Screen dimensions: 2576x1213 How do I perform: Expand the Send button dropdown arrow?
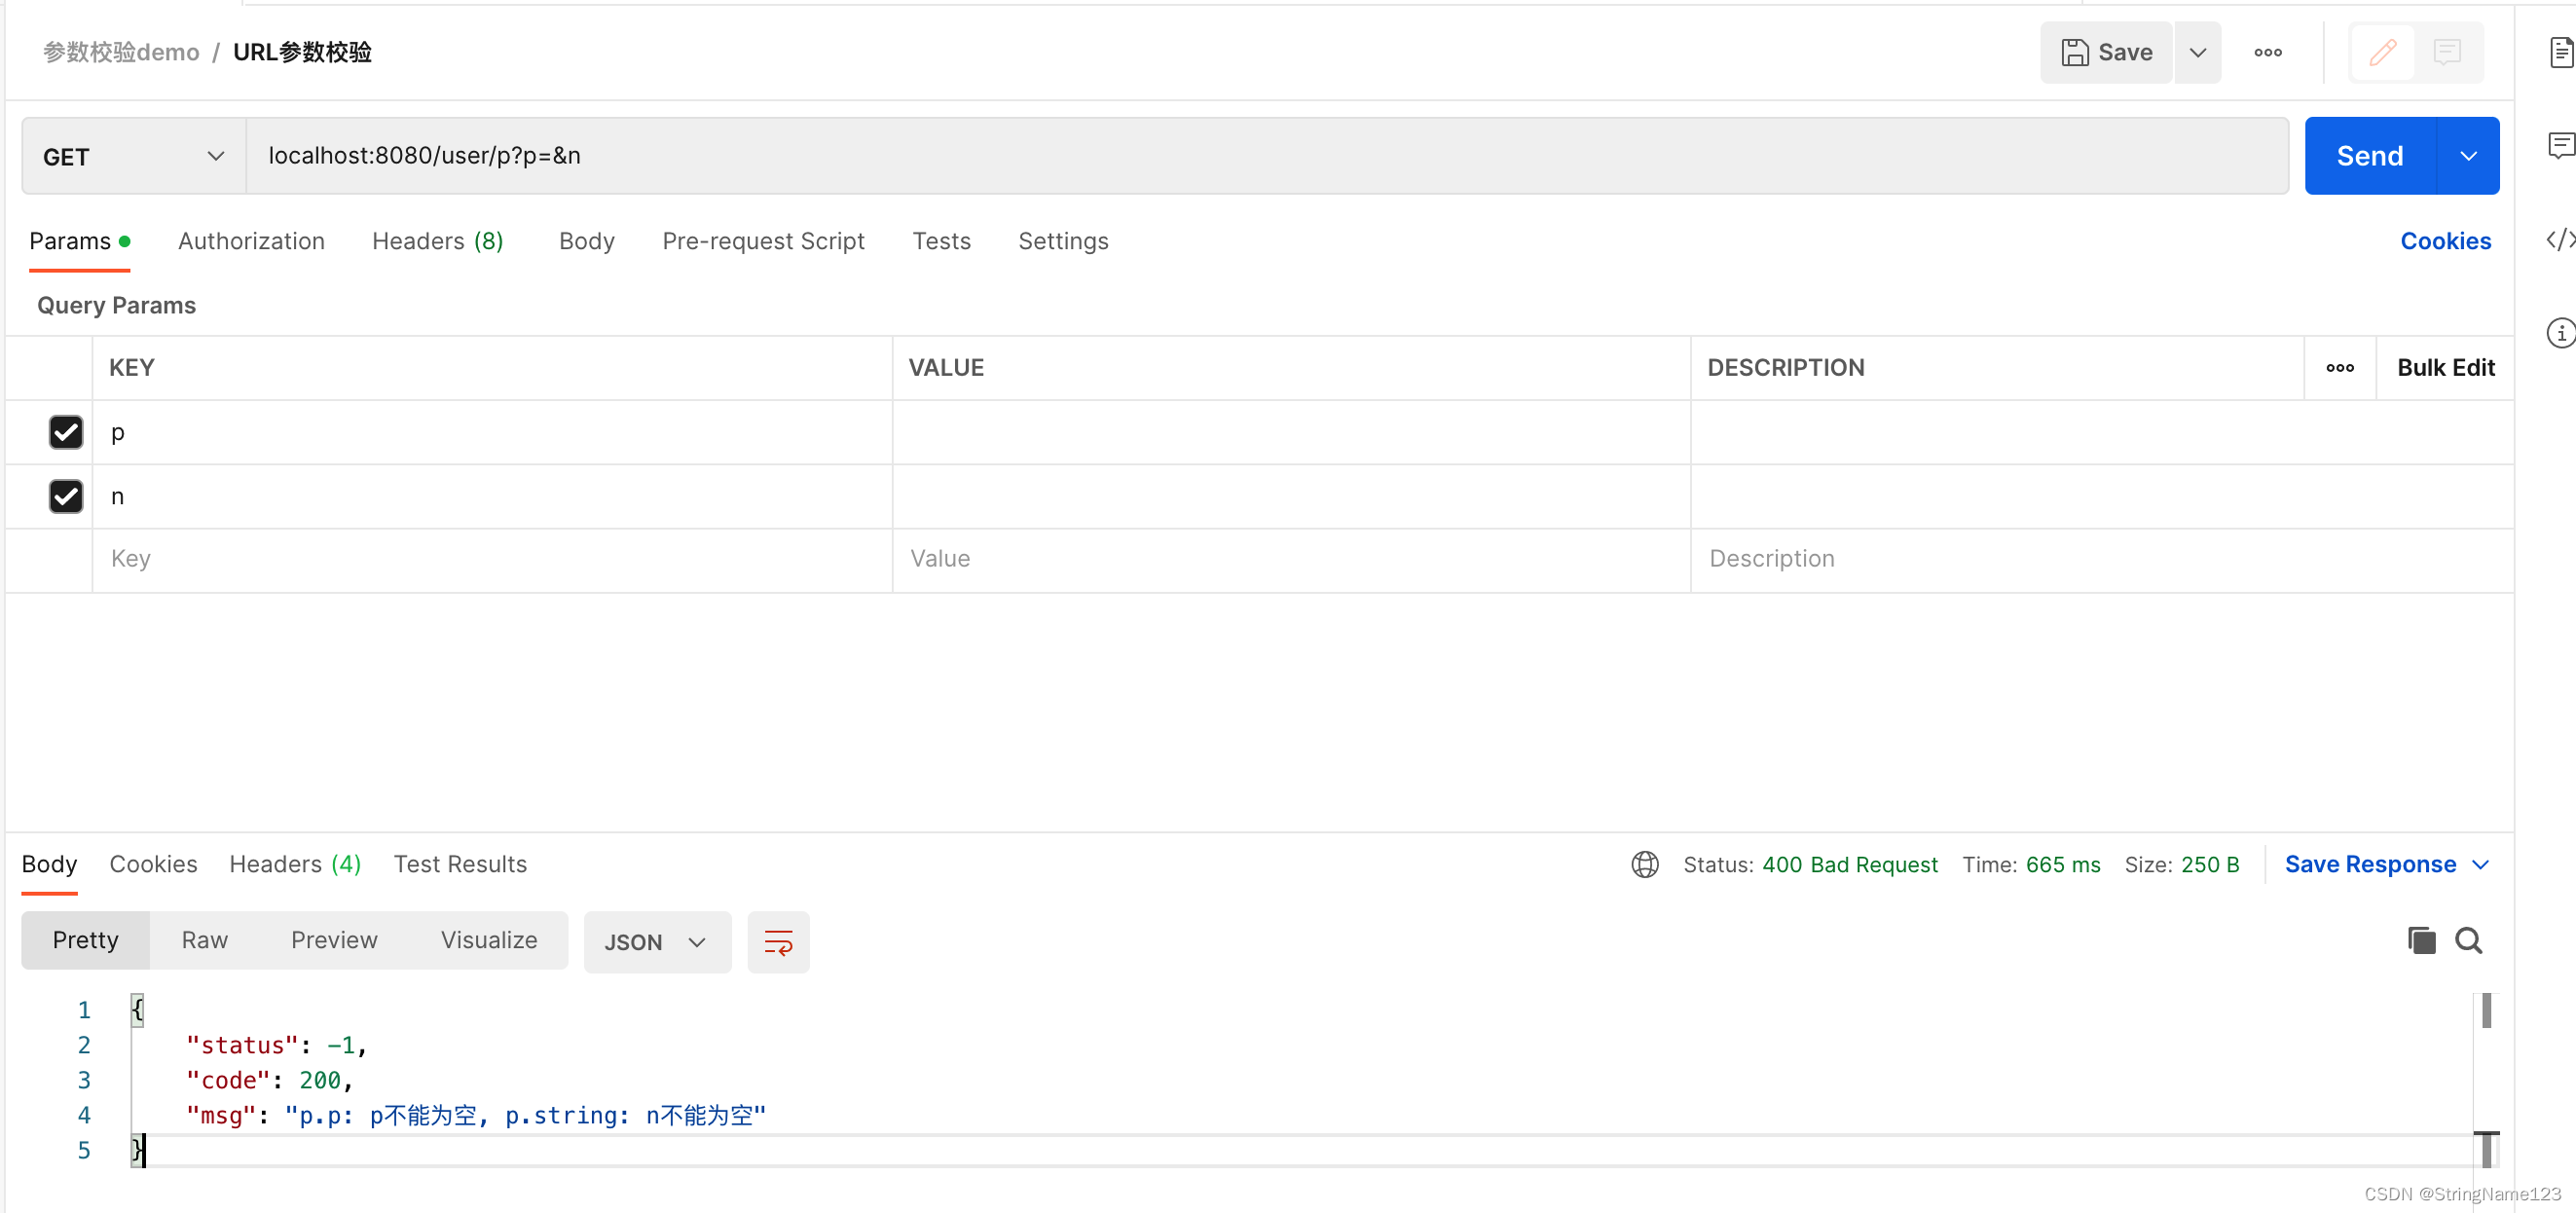(2467, 156)
